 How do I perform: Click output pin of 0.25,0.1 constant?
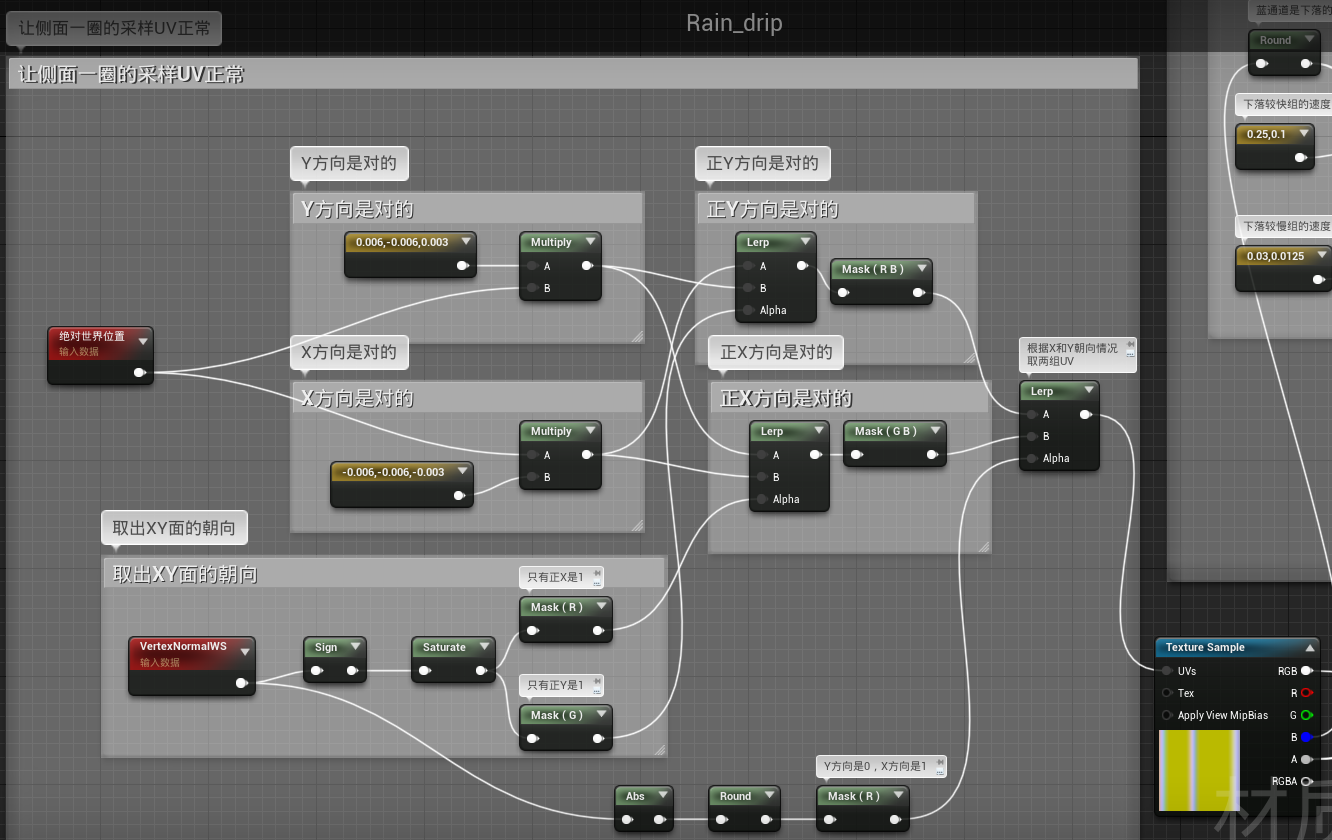pos(1300,157)
